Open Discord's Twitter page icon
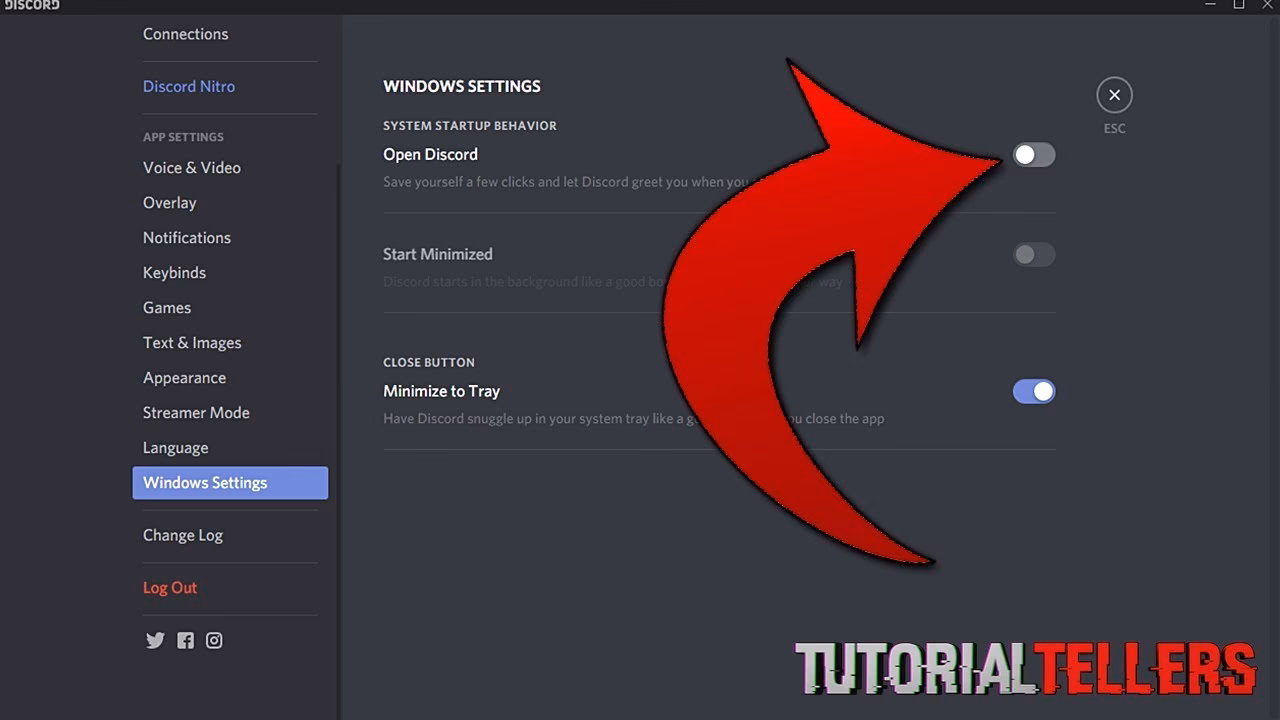Image resolution: width=1280 pixels, height=720 pixels. tap(155, 641)
